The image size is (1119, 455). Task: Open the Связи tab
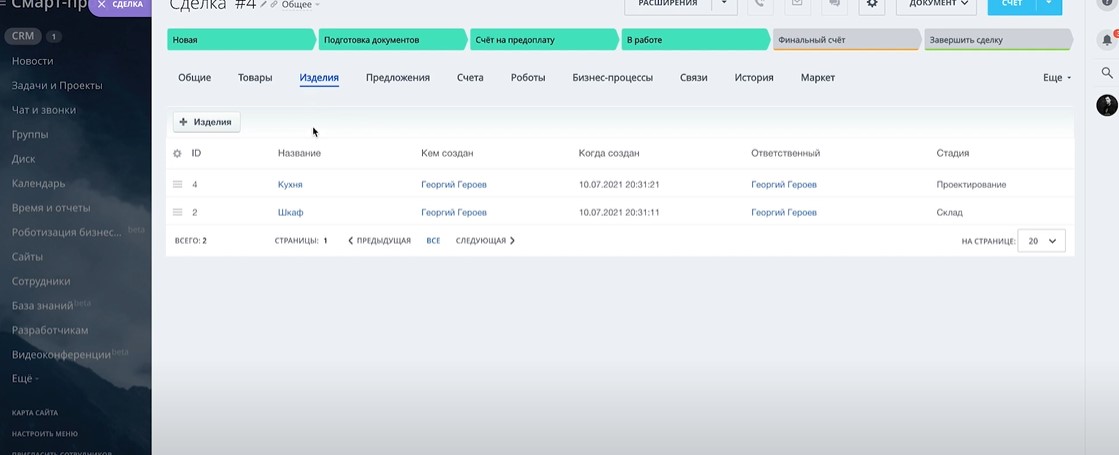pos(694,78)
